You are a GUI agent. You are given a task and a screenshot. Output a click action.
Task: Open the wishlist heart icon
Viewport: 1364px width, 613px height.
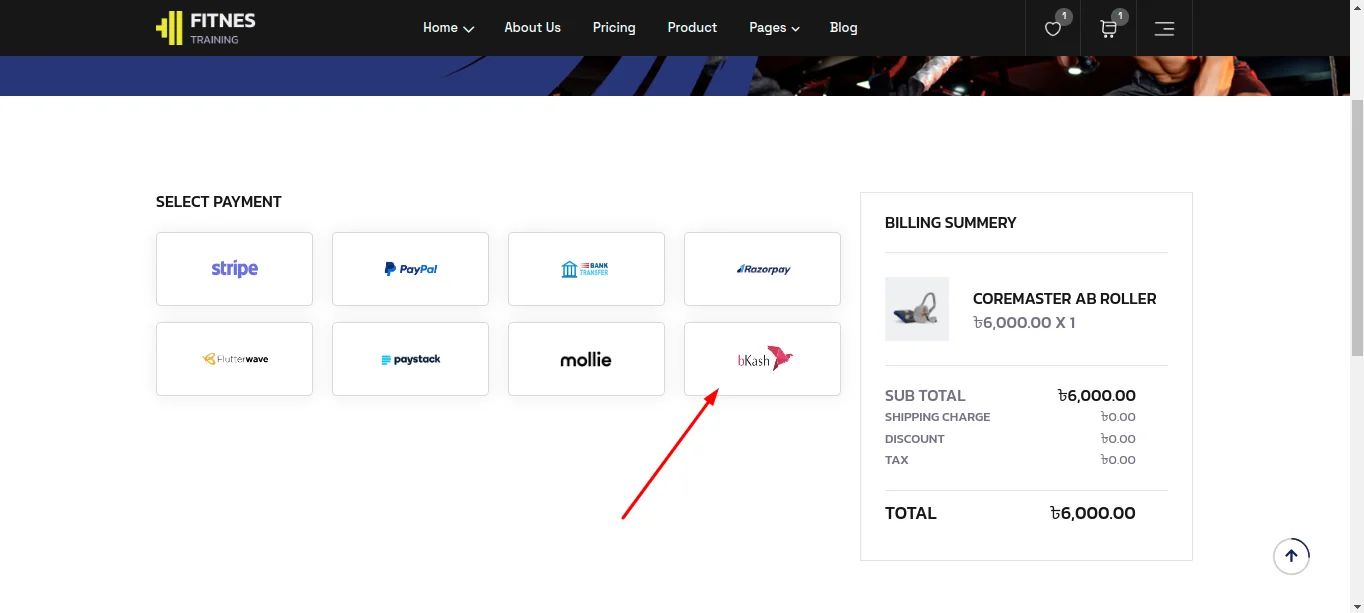(1053, 28)
